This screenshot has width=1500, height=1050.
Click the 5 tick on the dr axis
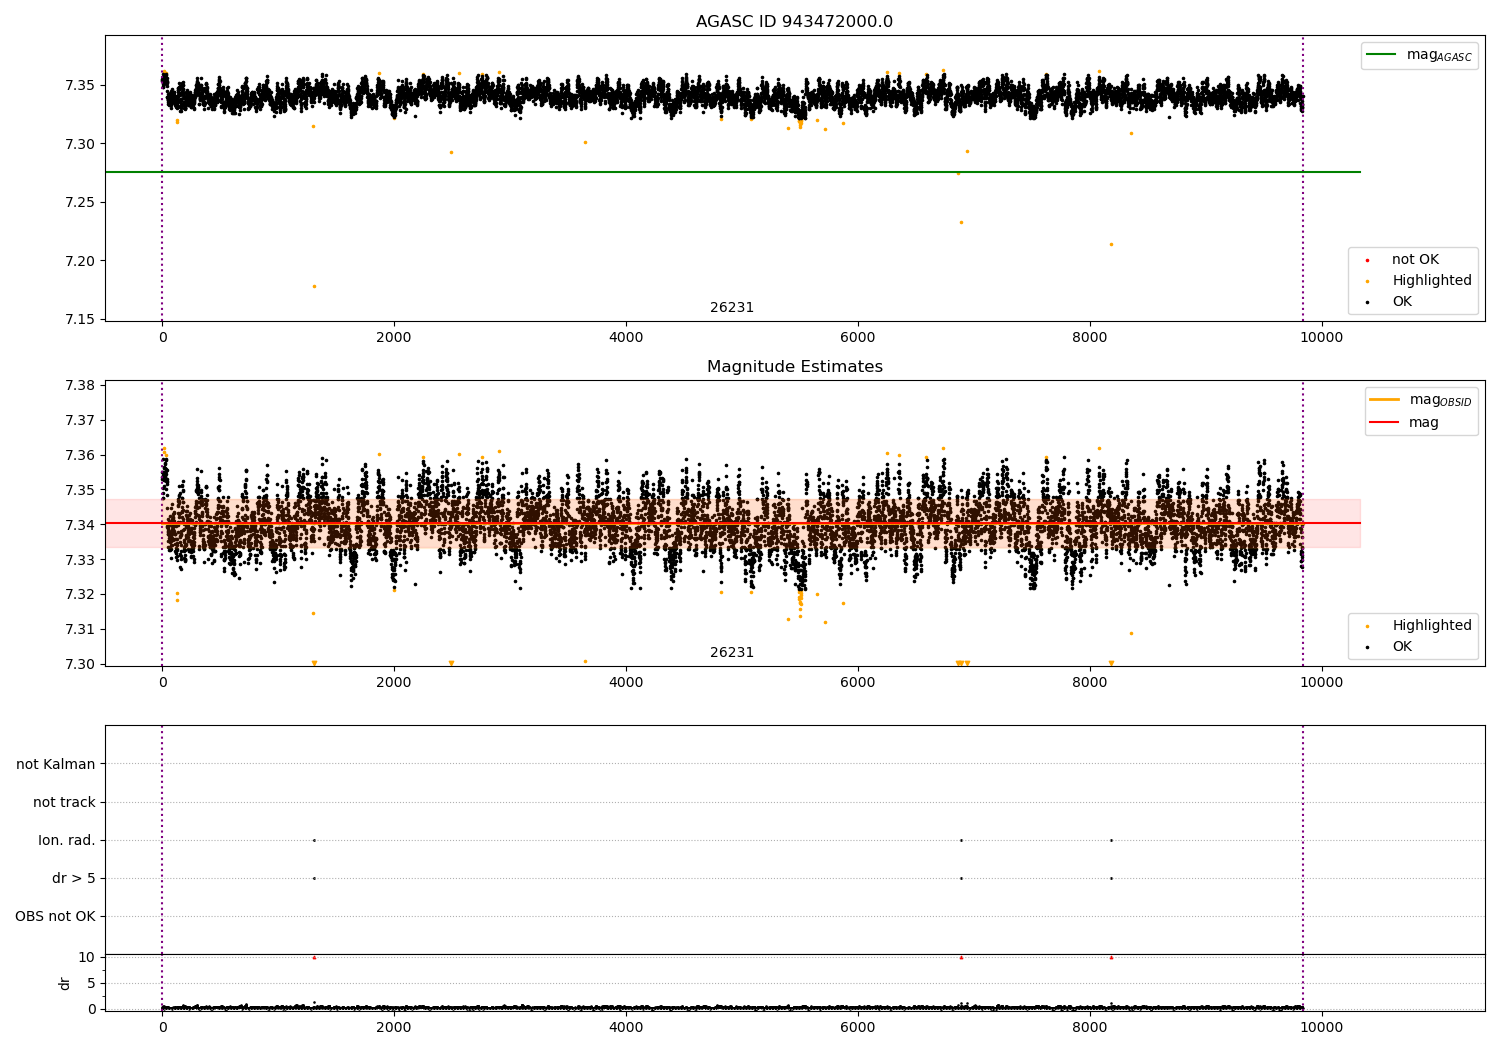point(92,983)
